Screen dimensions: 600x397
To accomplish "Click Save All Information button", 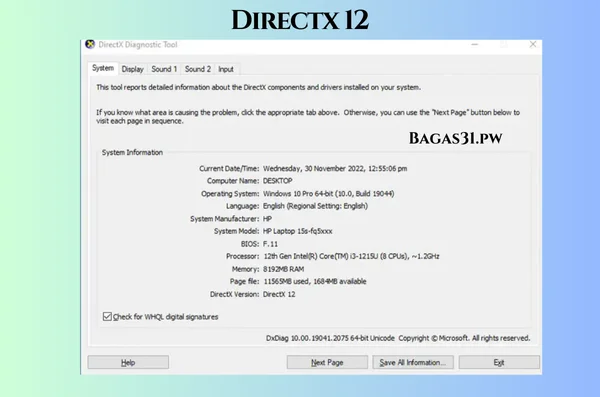I will [413, 362].
